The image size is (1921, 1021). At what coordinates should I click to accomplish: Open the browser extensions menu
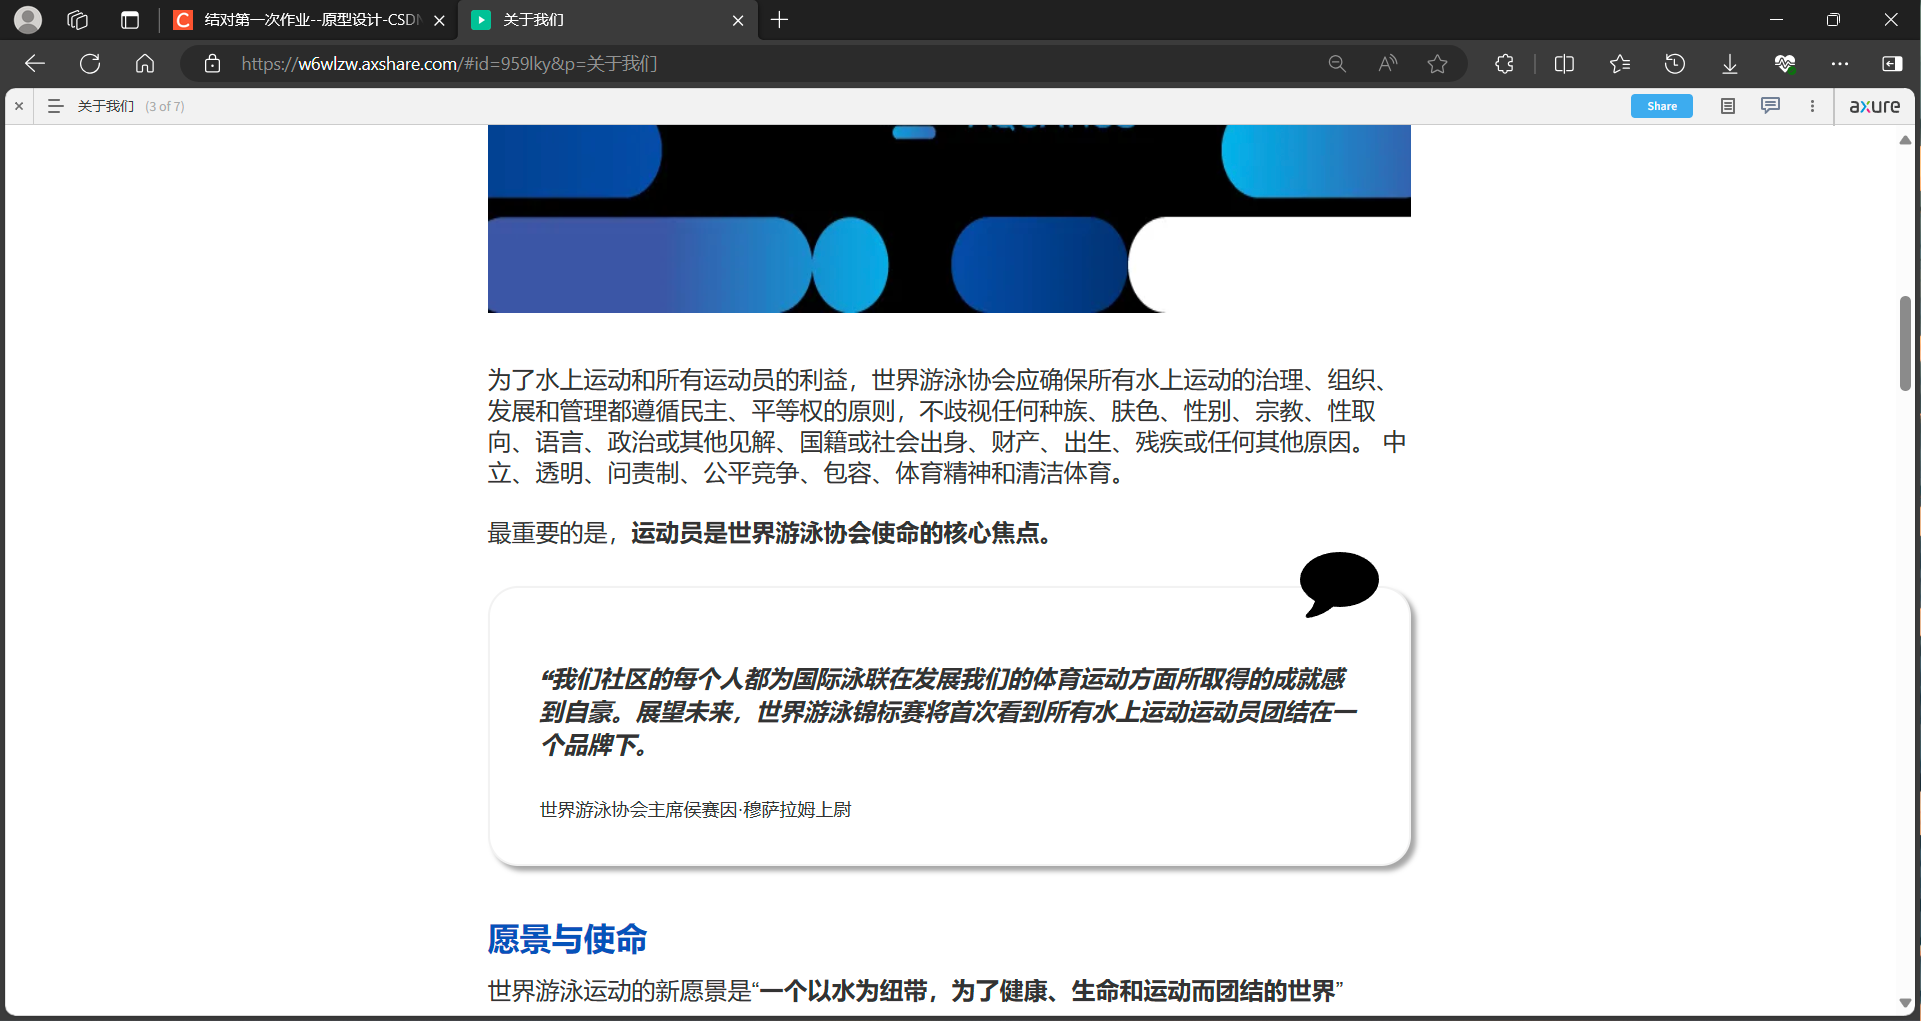coord(1505,64)
